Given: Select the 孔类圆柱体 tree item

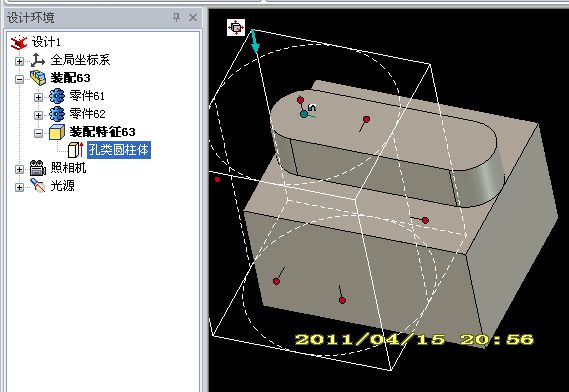Looking at the screenshot, I should click(x=119, y=150).
